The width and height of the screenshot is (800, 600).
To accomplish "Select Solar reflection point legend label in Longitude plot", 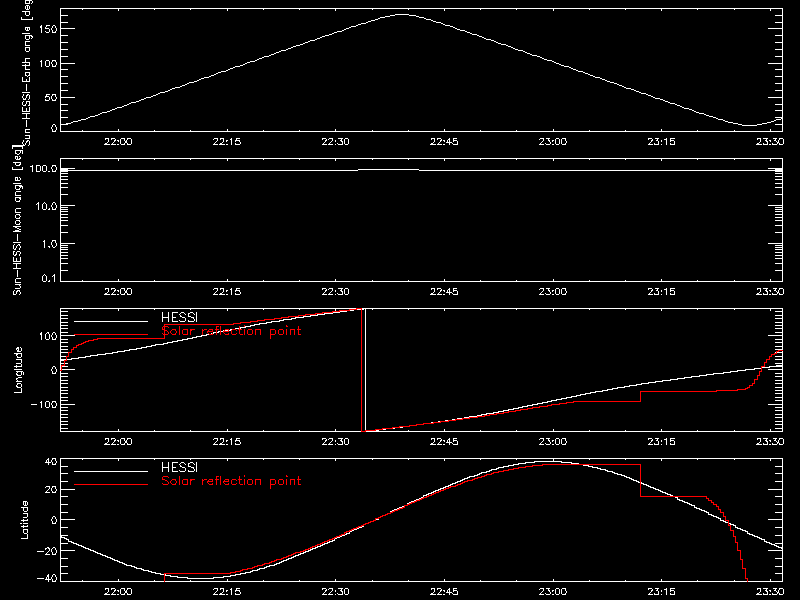I will [x=231, y=331].
